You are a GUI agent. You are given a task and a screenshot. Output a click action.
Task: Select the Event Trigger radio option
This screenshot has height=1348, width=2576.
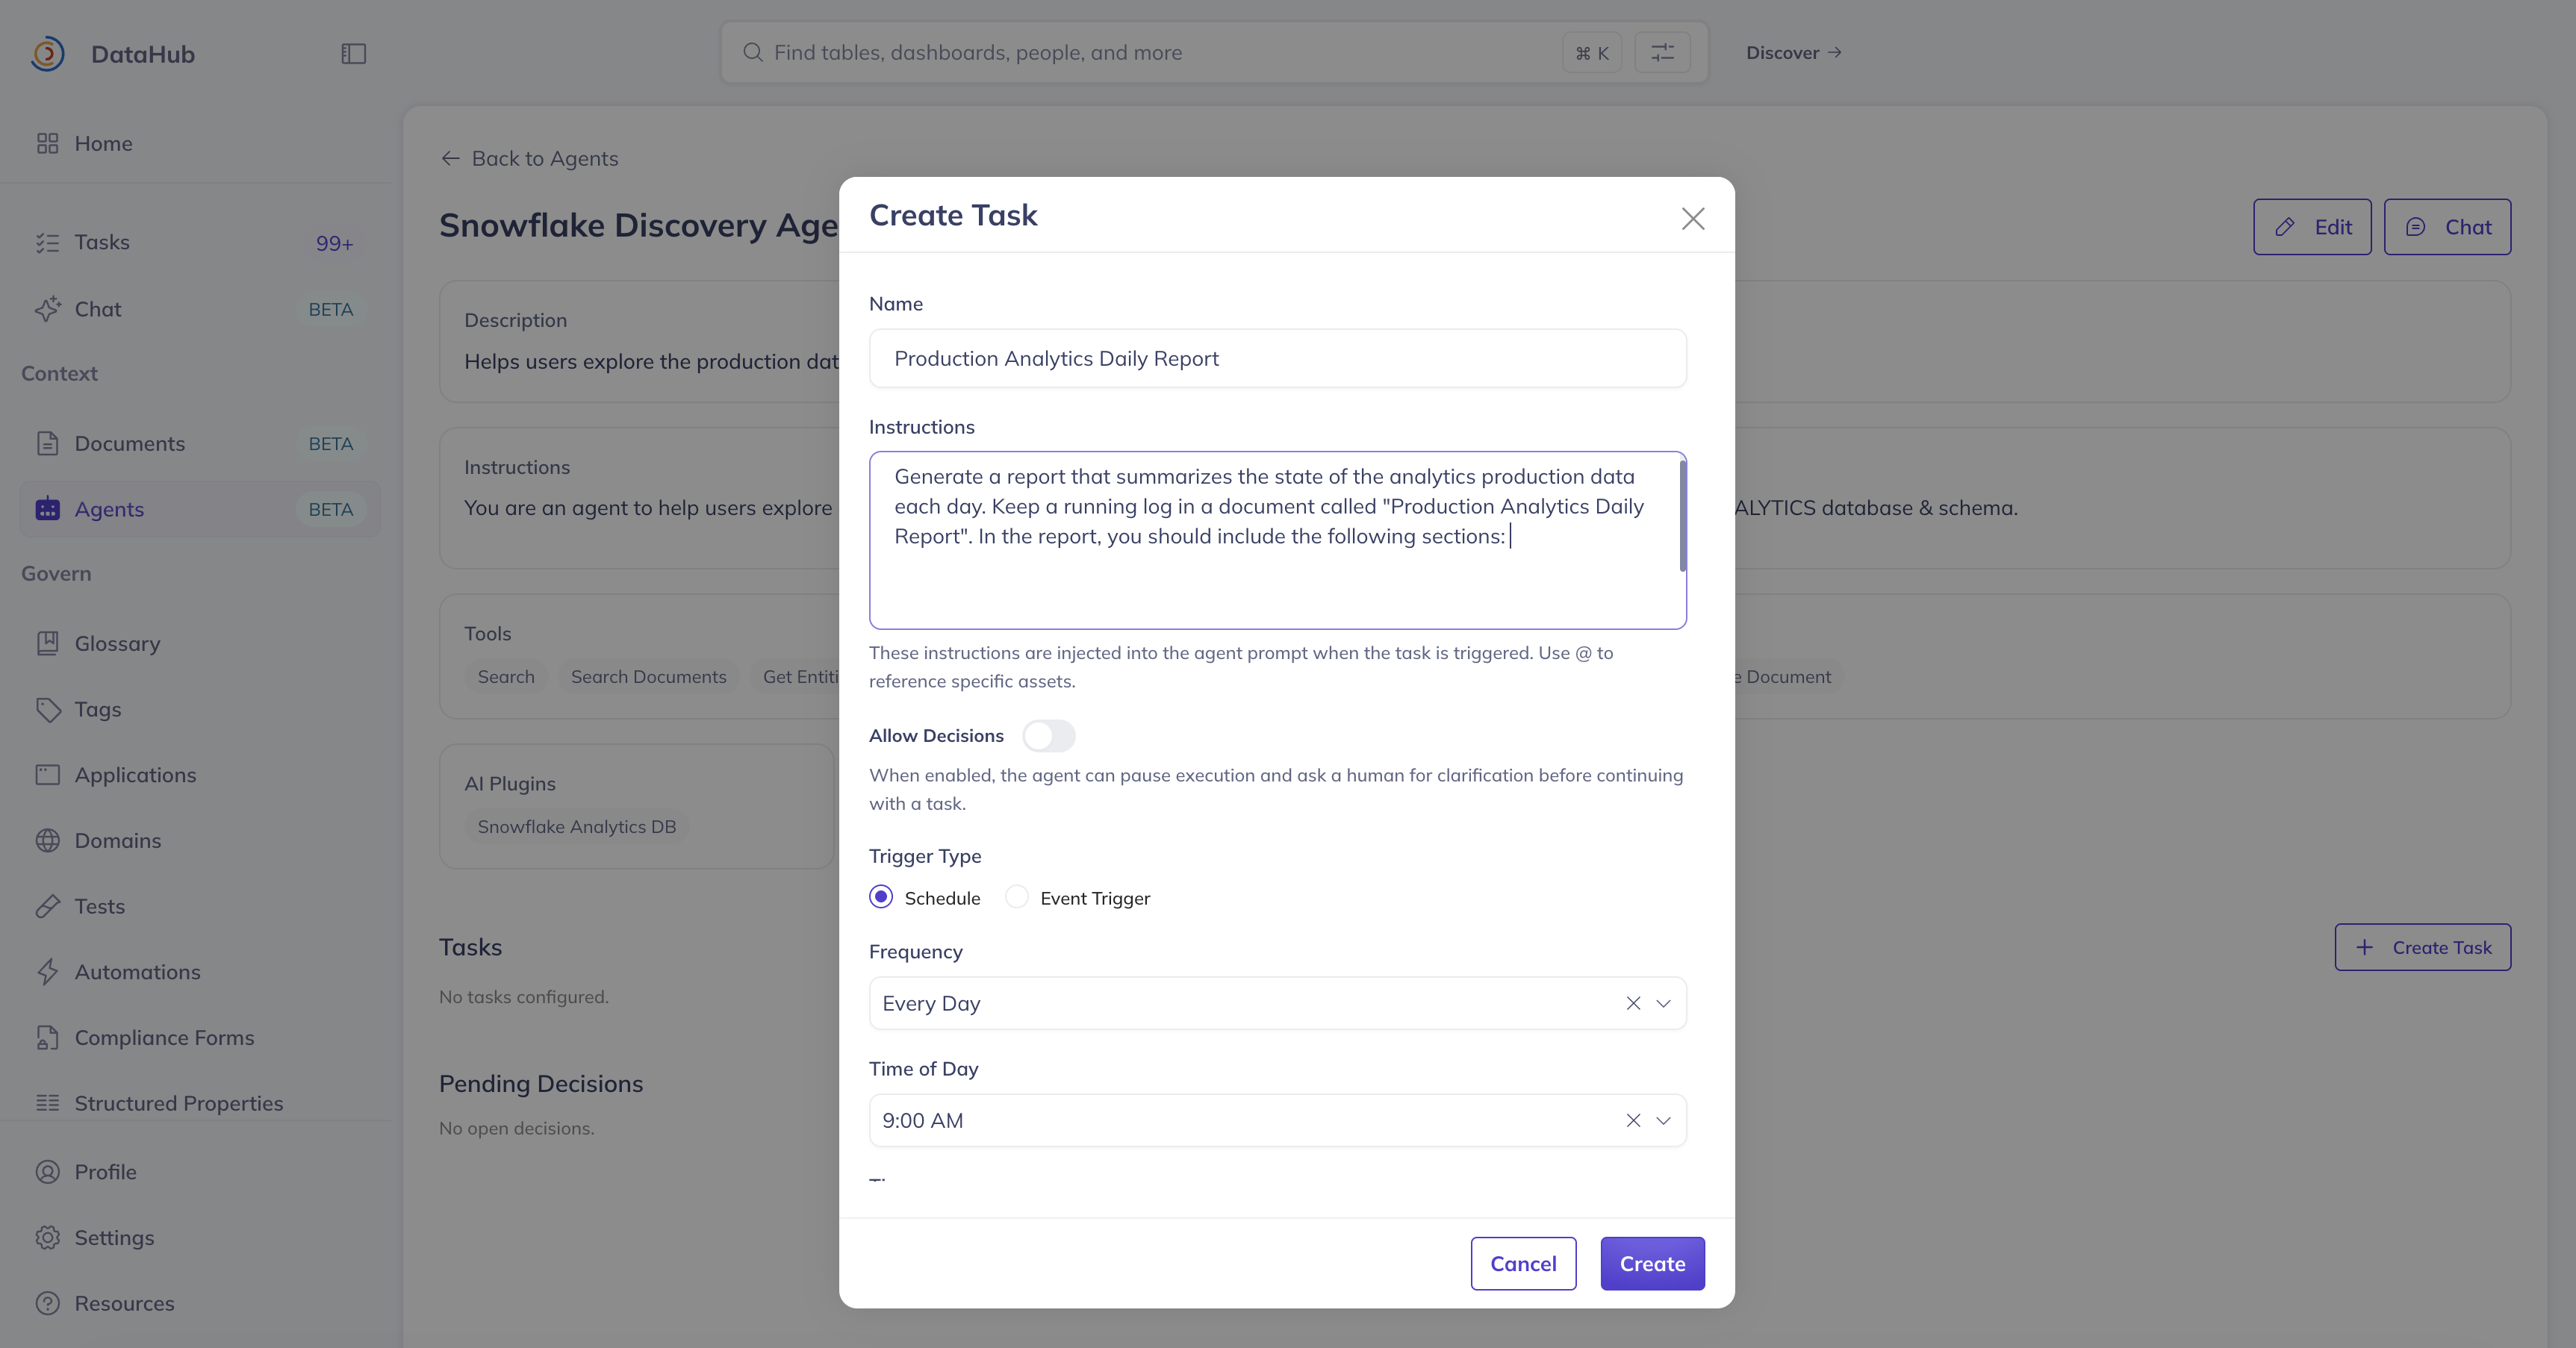click(1016, 897)
